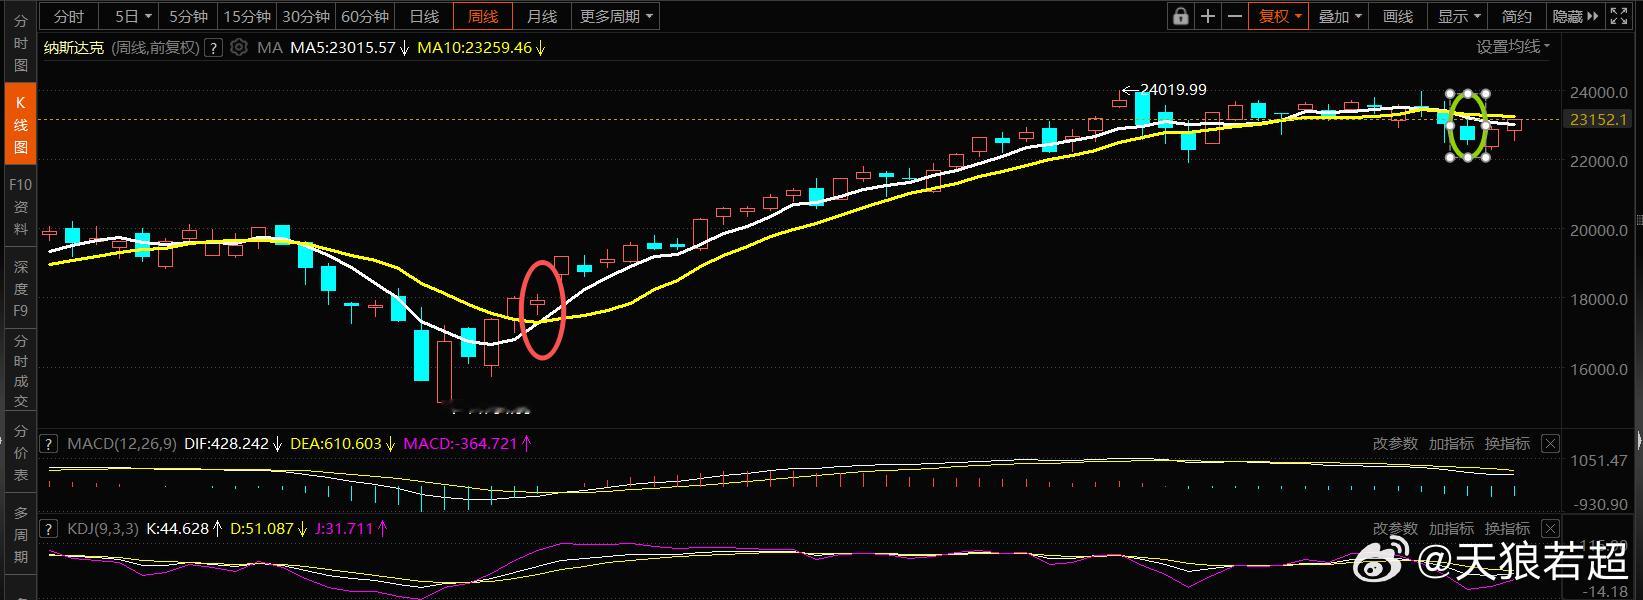Click the MACD:-364.721 value

[x=460, y=443]
